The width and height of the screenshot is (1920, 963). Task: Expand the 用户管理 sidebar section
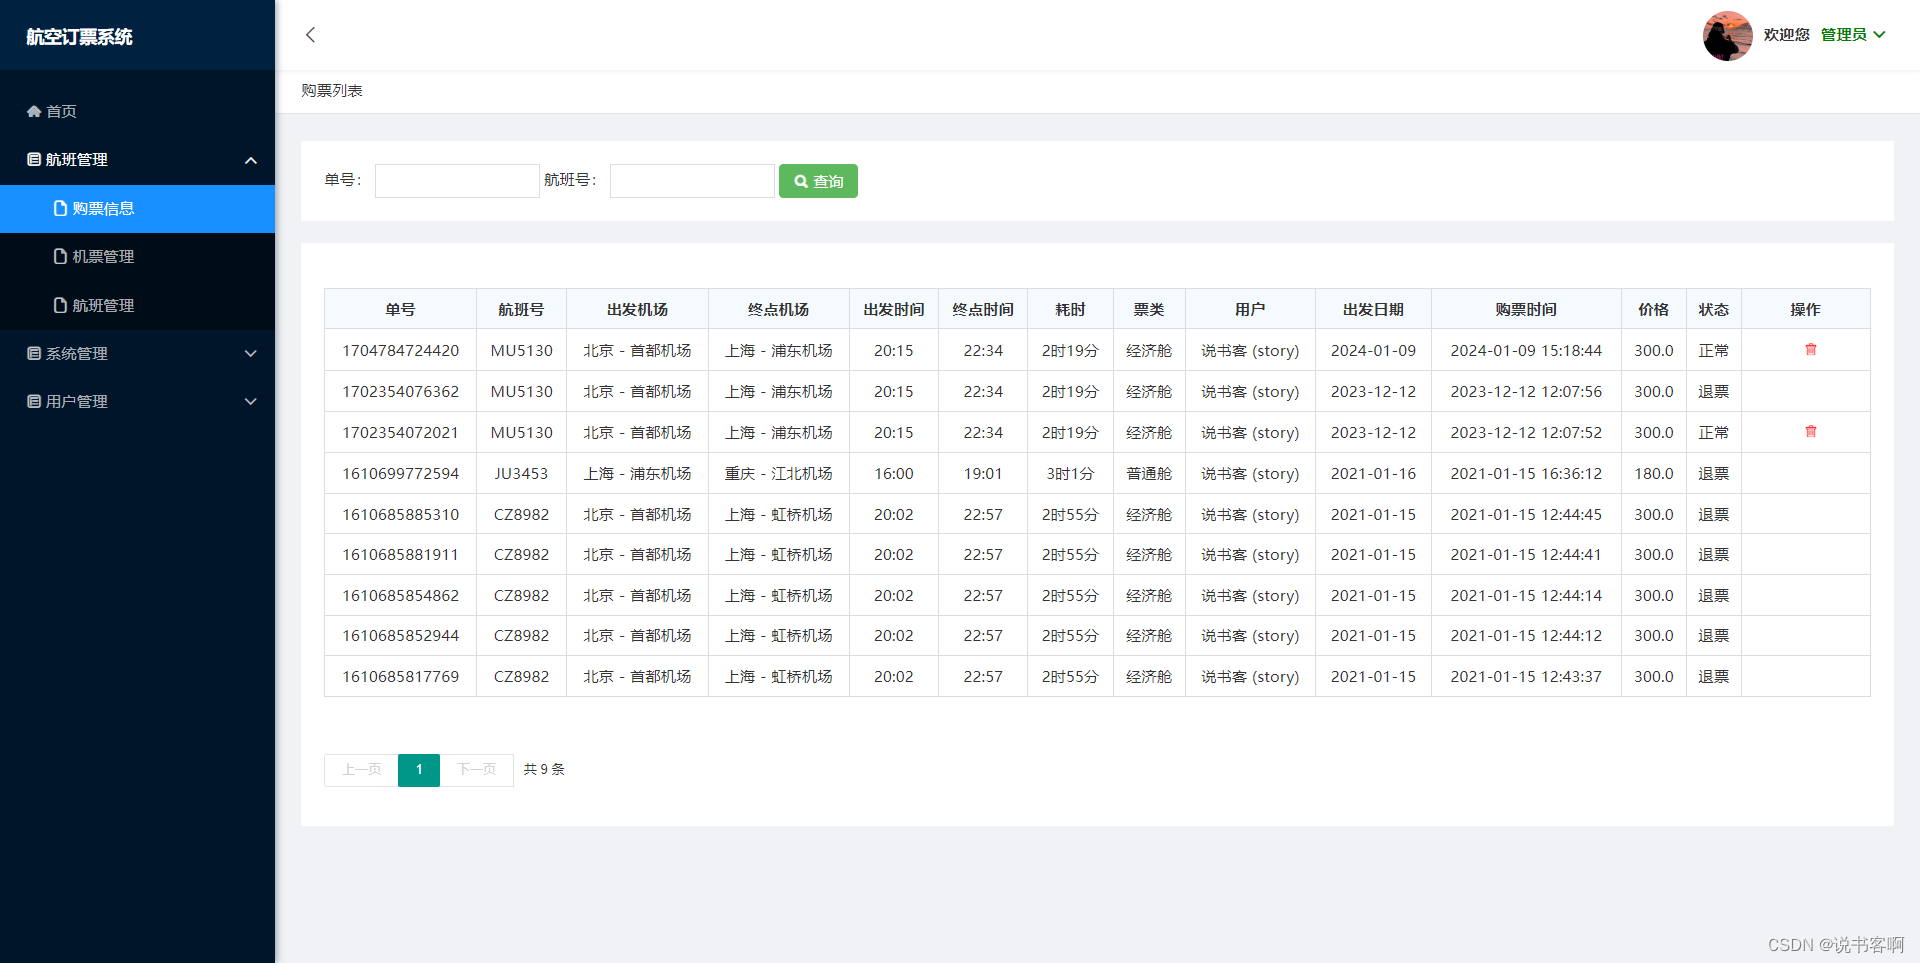[137, 402]
